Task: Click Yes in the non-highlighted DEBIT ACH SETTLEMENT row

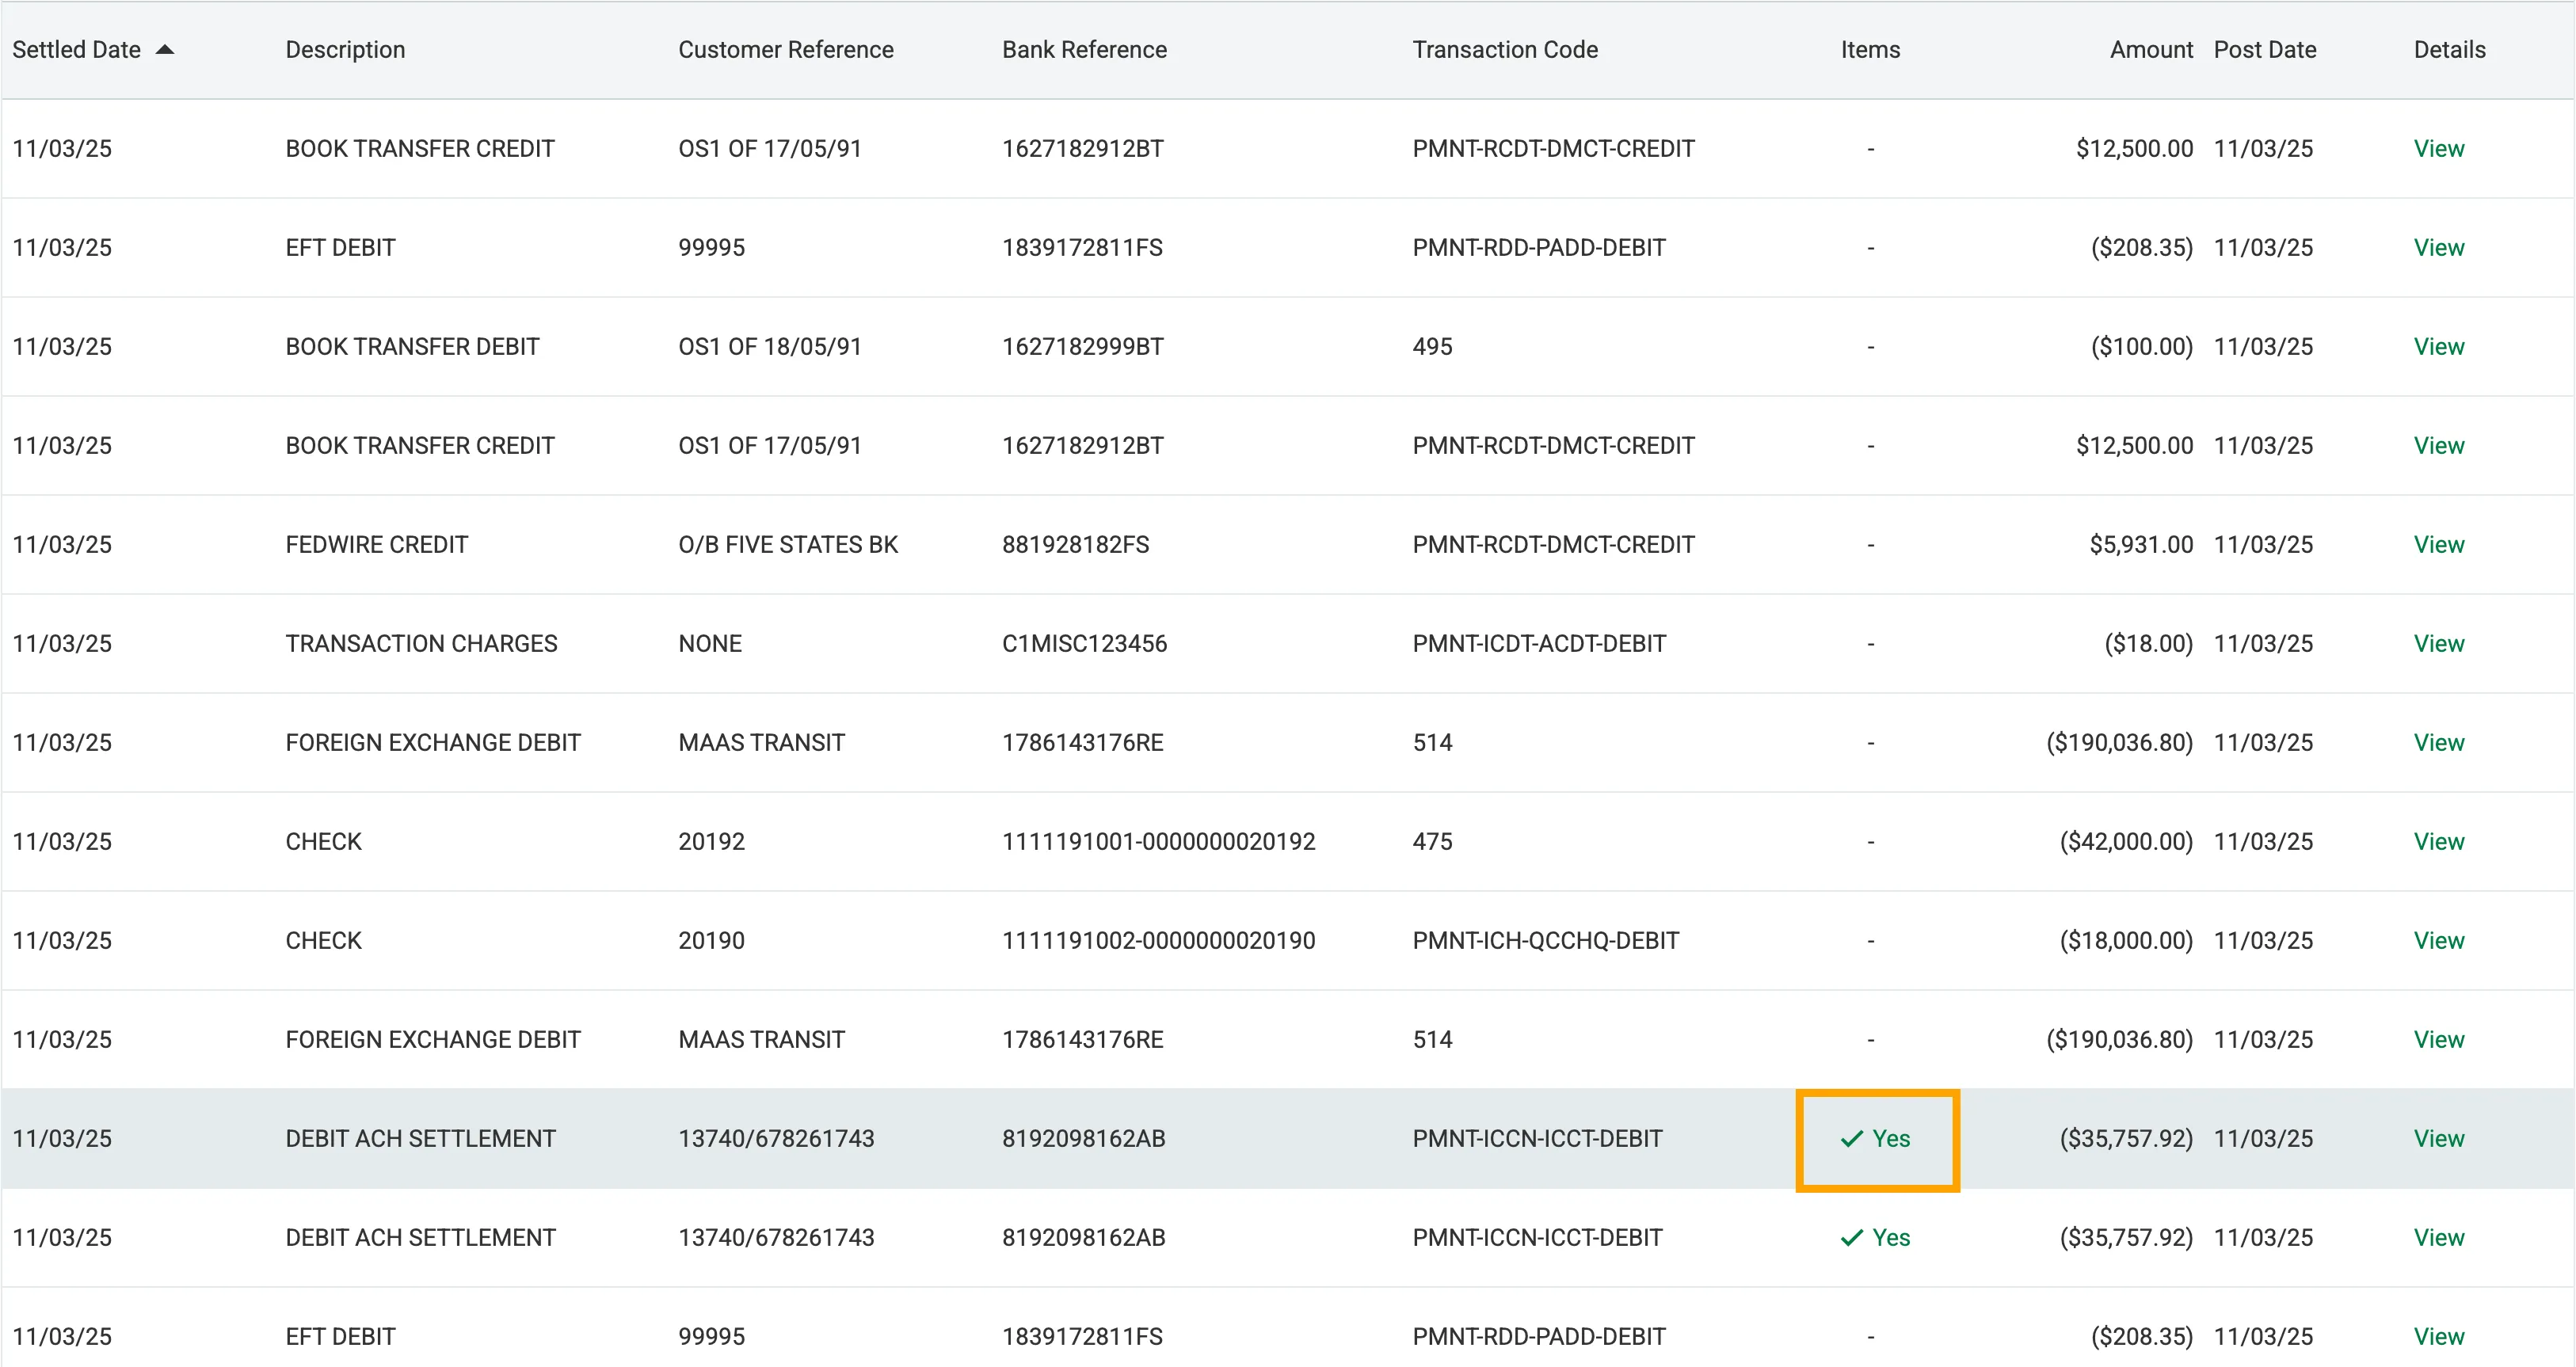Action: pos(1875,1237)
